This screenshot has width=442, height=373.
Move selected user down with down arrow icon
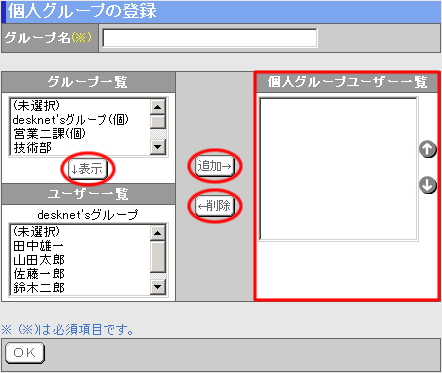(427, 185)
